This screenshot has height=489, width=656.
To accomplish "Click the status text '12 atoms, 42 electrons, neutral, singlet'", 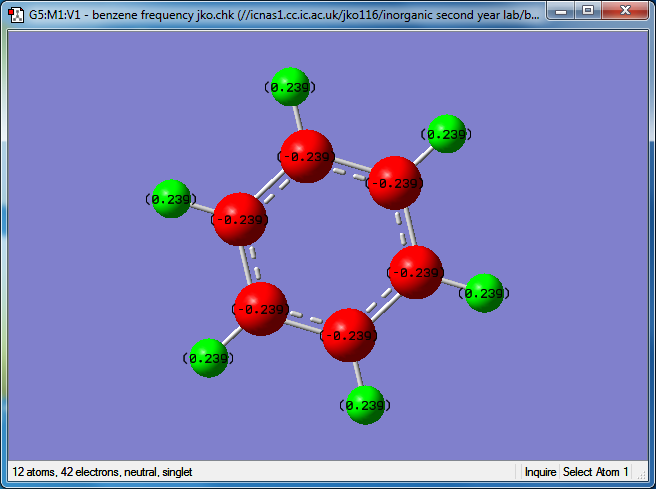I will tap(102, 472).
